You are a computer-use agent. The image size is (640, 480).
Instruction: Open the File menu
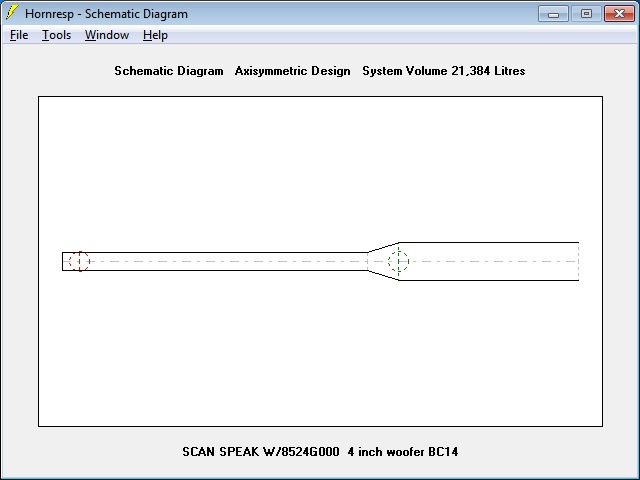(19, 35)
